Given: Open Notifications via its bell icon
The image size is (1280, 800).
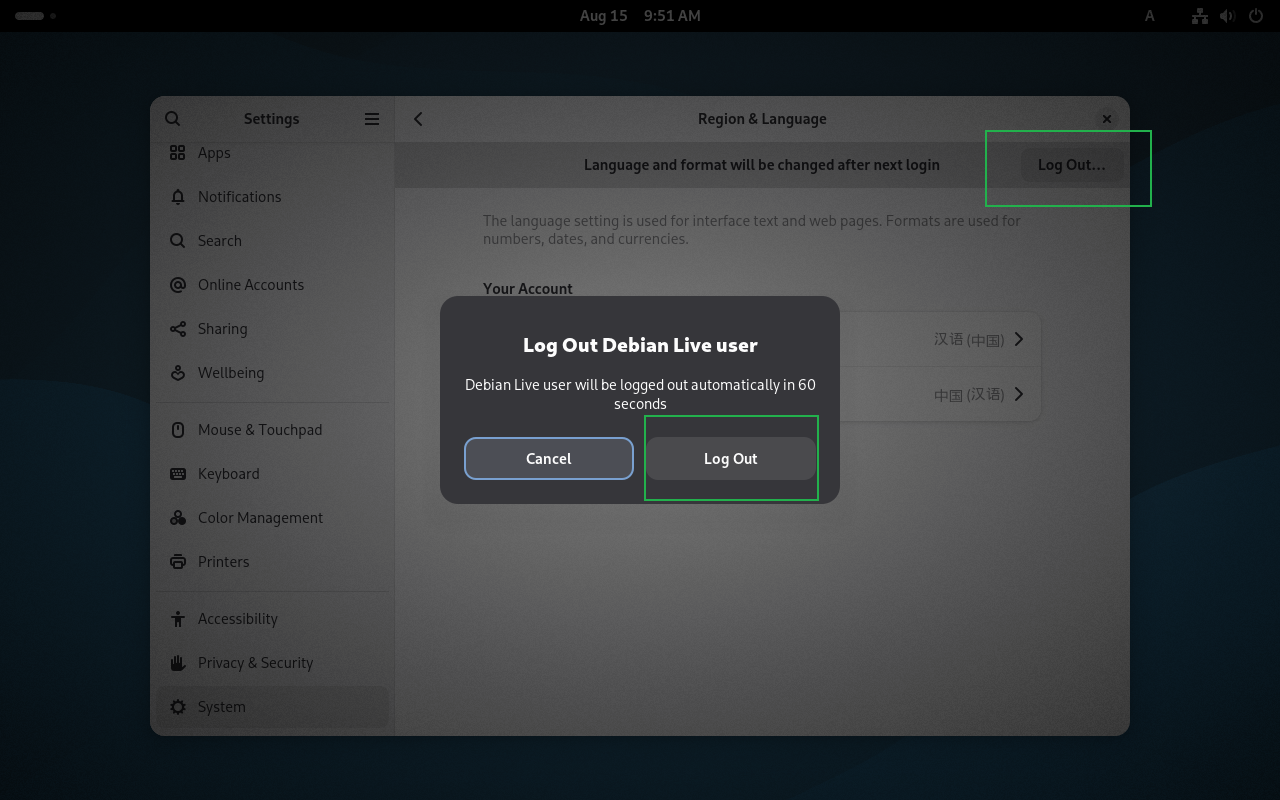Looking at the screenshot, I should pyautogui.click(x=178, y=197).
